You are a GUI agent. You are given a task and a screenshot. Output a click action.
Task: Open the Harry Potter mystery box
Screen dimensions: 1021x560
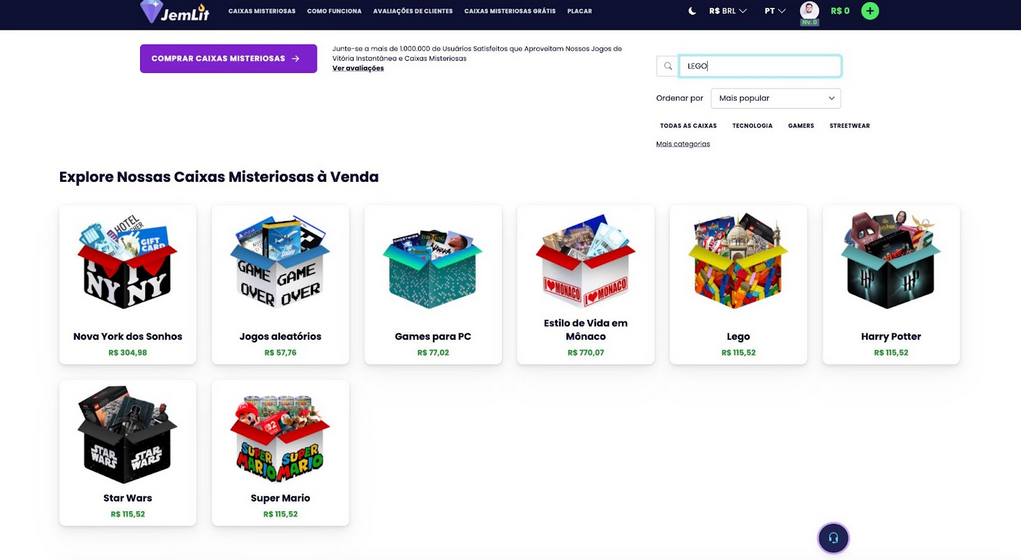tap(891, 285)
